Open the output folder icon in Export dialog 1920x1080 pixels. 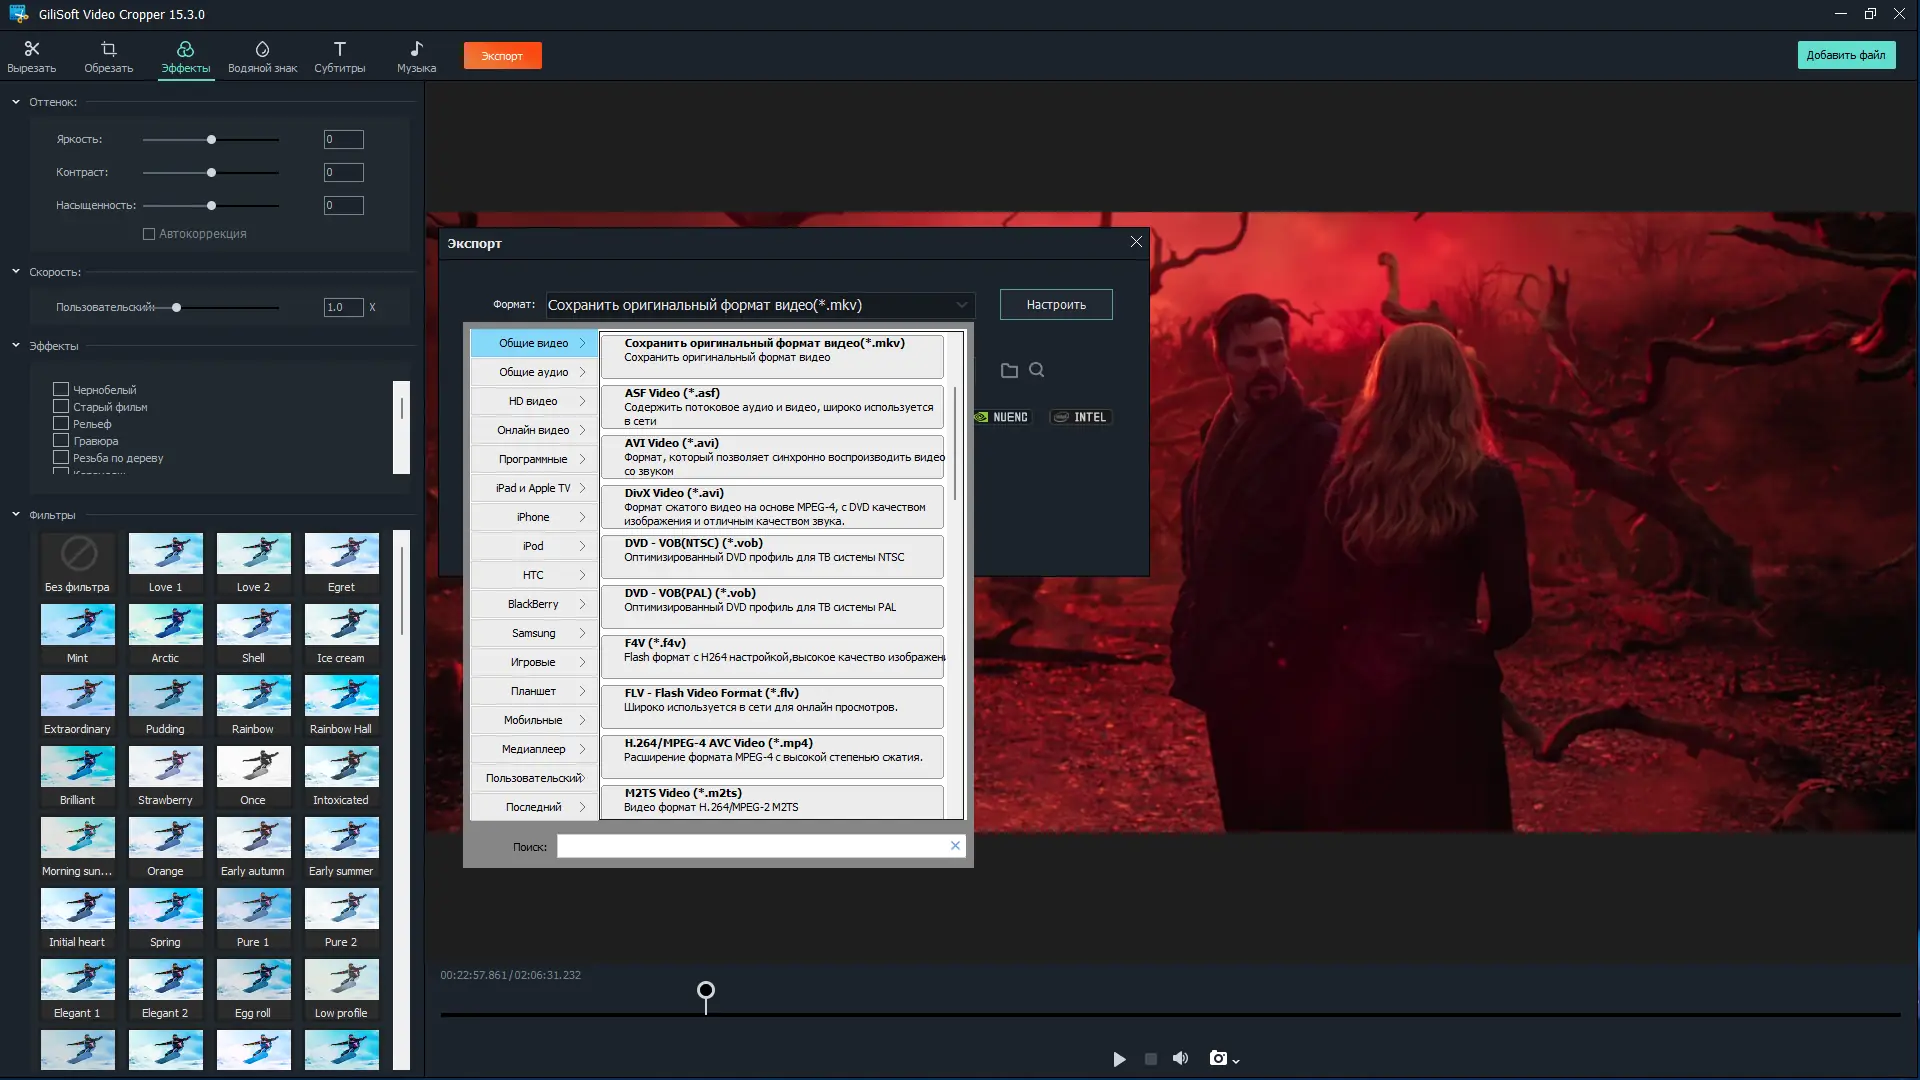1010,370
